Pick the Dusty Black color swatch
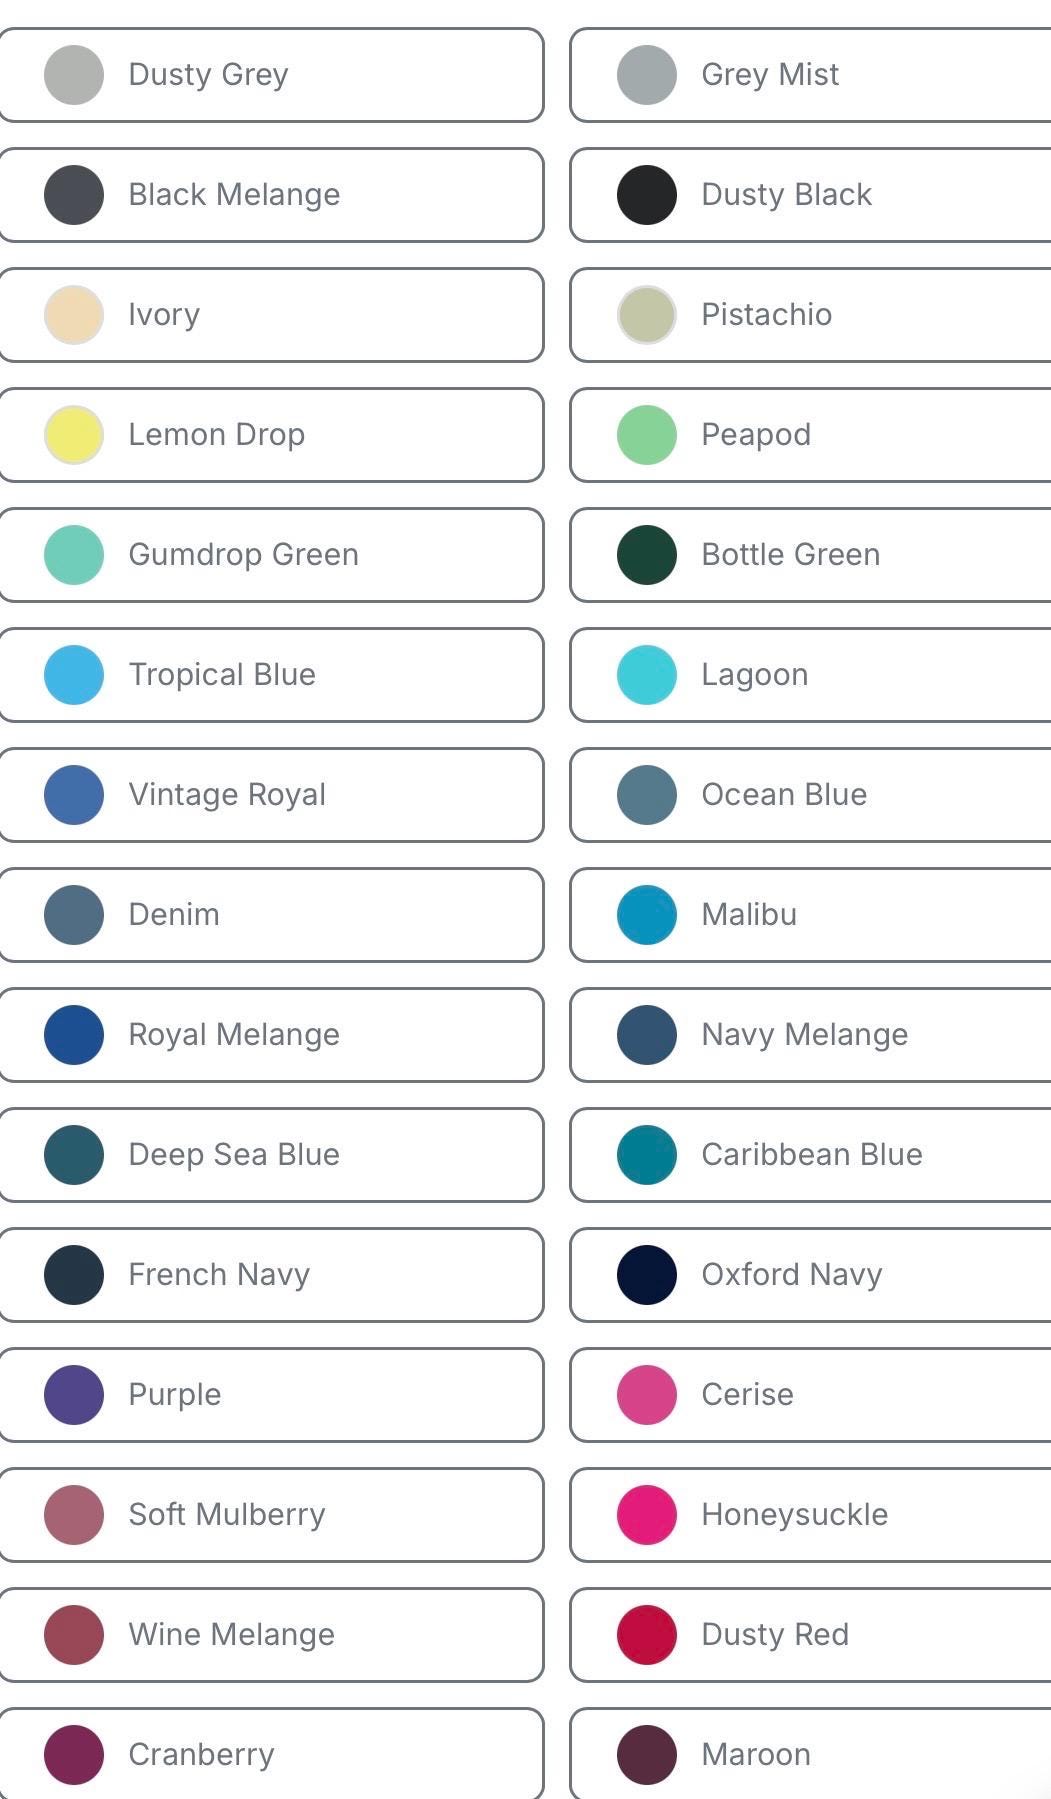This screenshot has height=1799, width=1051. point(647,195)
